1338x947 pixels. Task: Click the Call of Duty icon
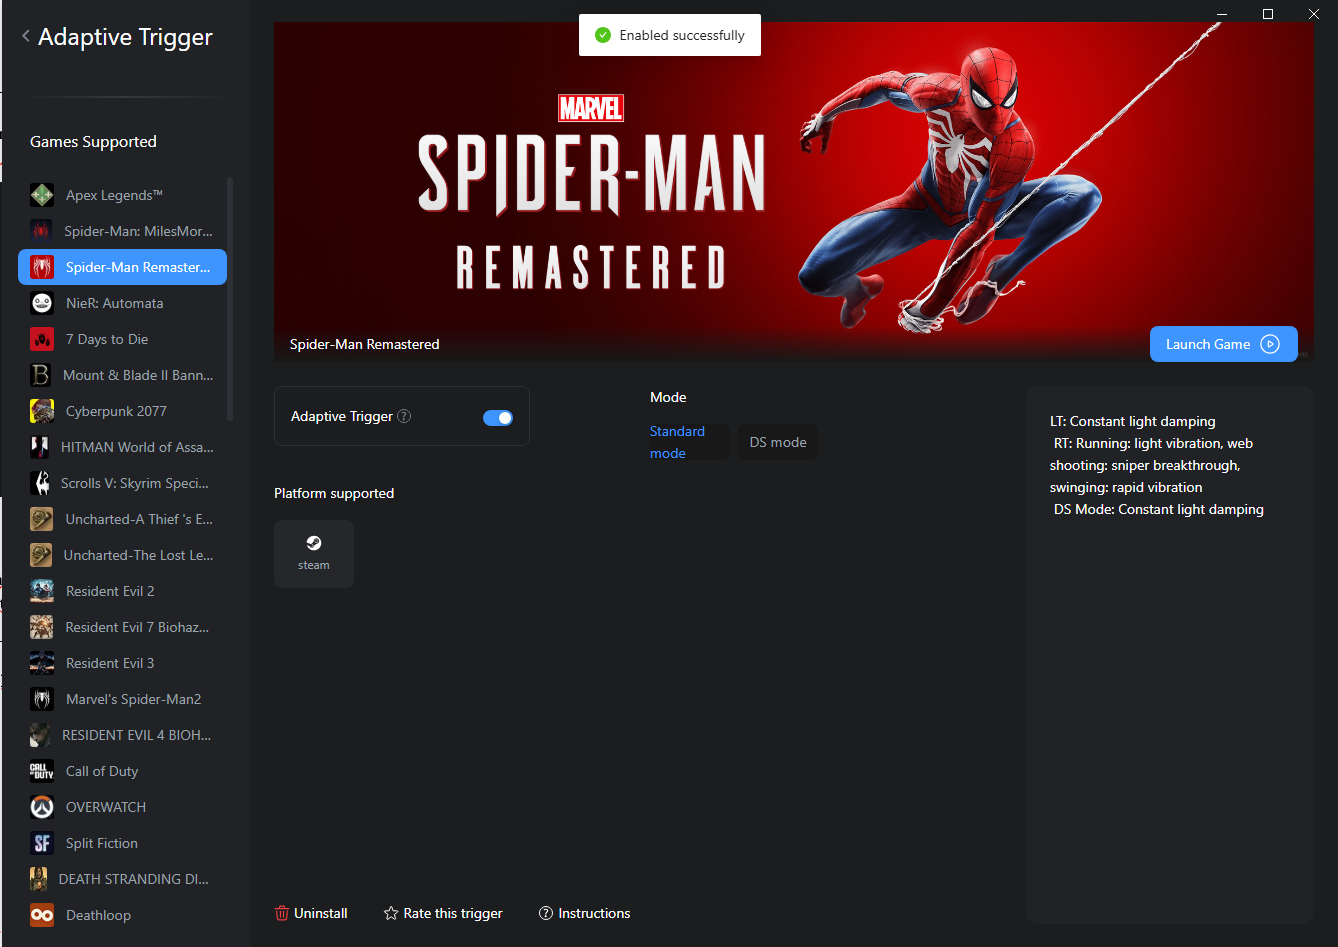(x=42, y=771)
